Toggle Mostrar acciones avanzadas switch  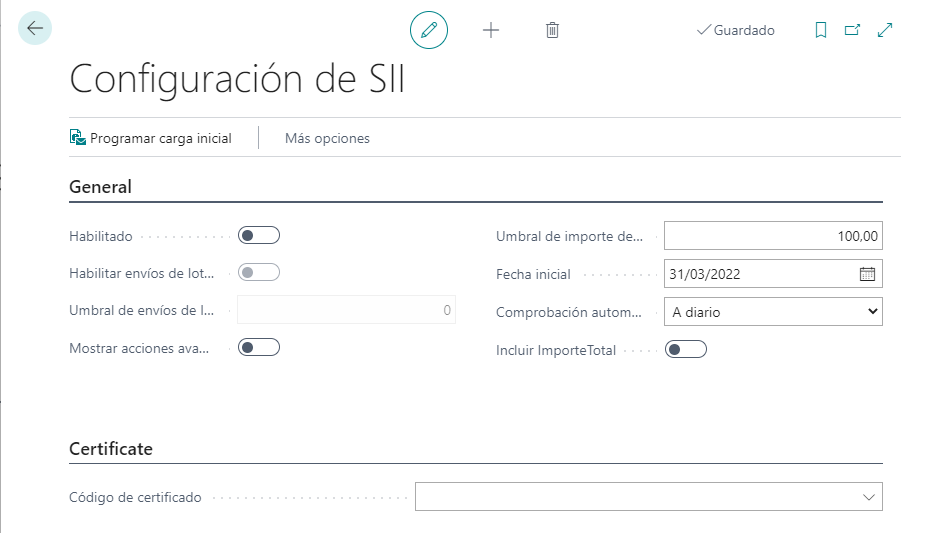coord(259,348)
